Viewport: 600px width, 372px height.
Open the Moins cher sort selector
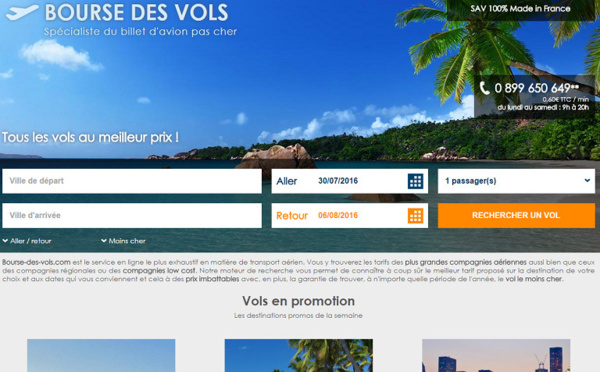[x=123, y=241]
